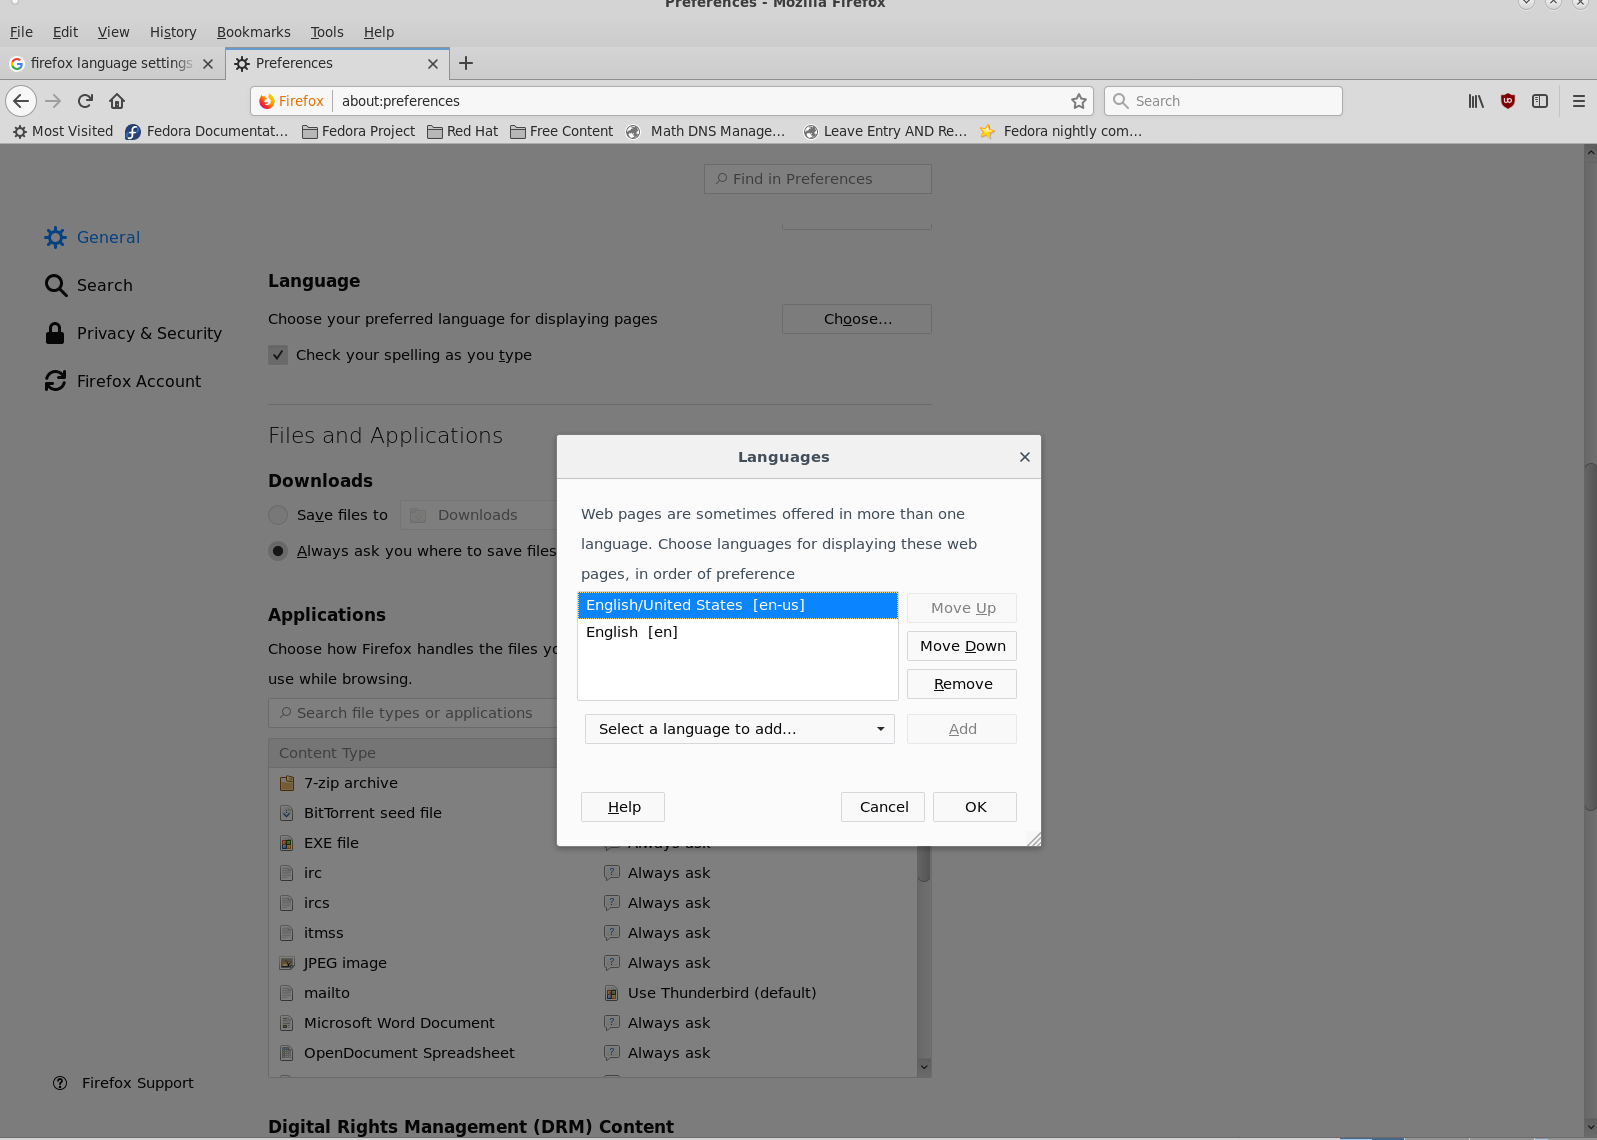Cancel the Languages dialog

(x=883, y=807)
